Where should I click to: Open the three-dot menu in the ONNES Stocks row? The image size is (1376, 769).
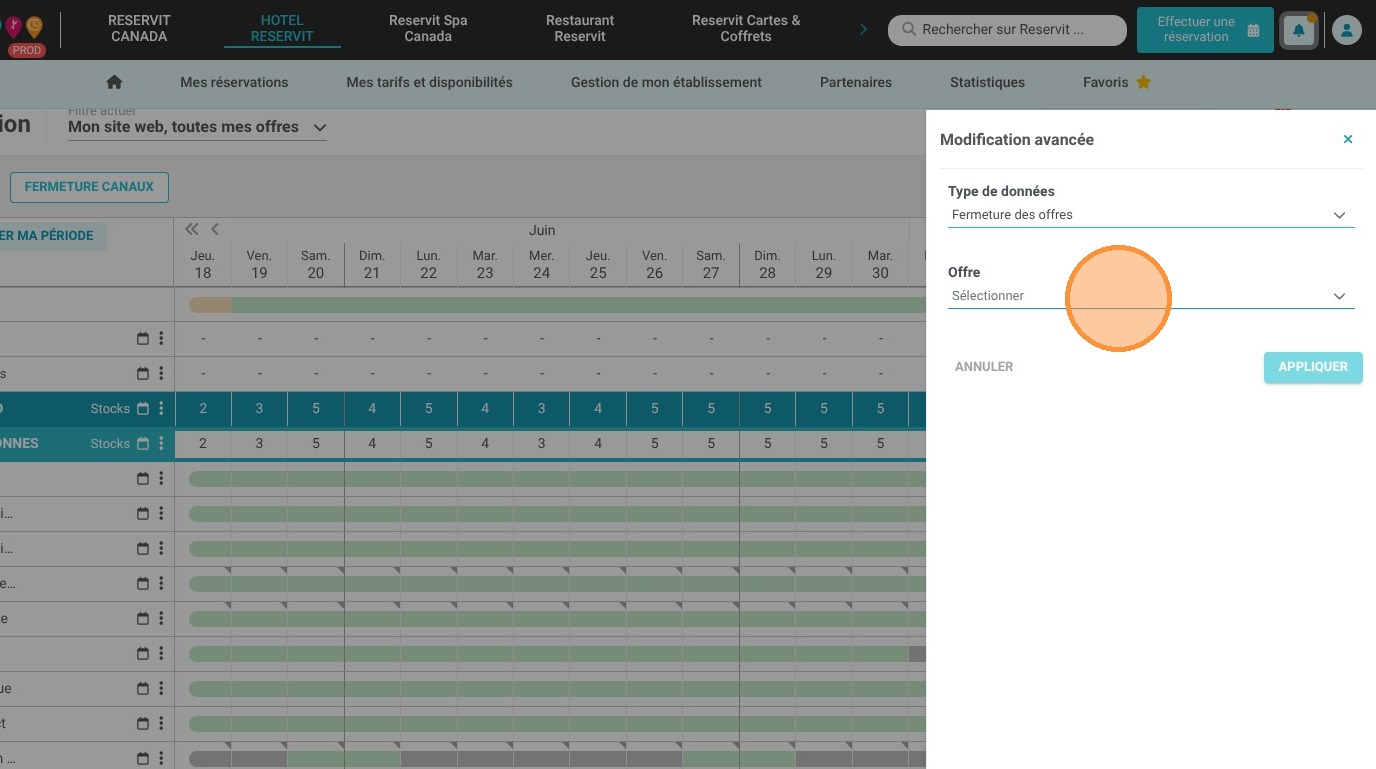161,443
